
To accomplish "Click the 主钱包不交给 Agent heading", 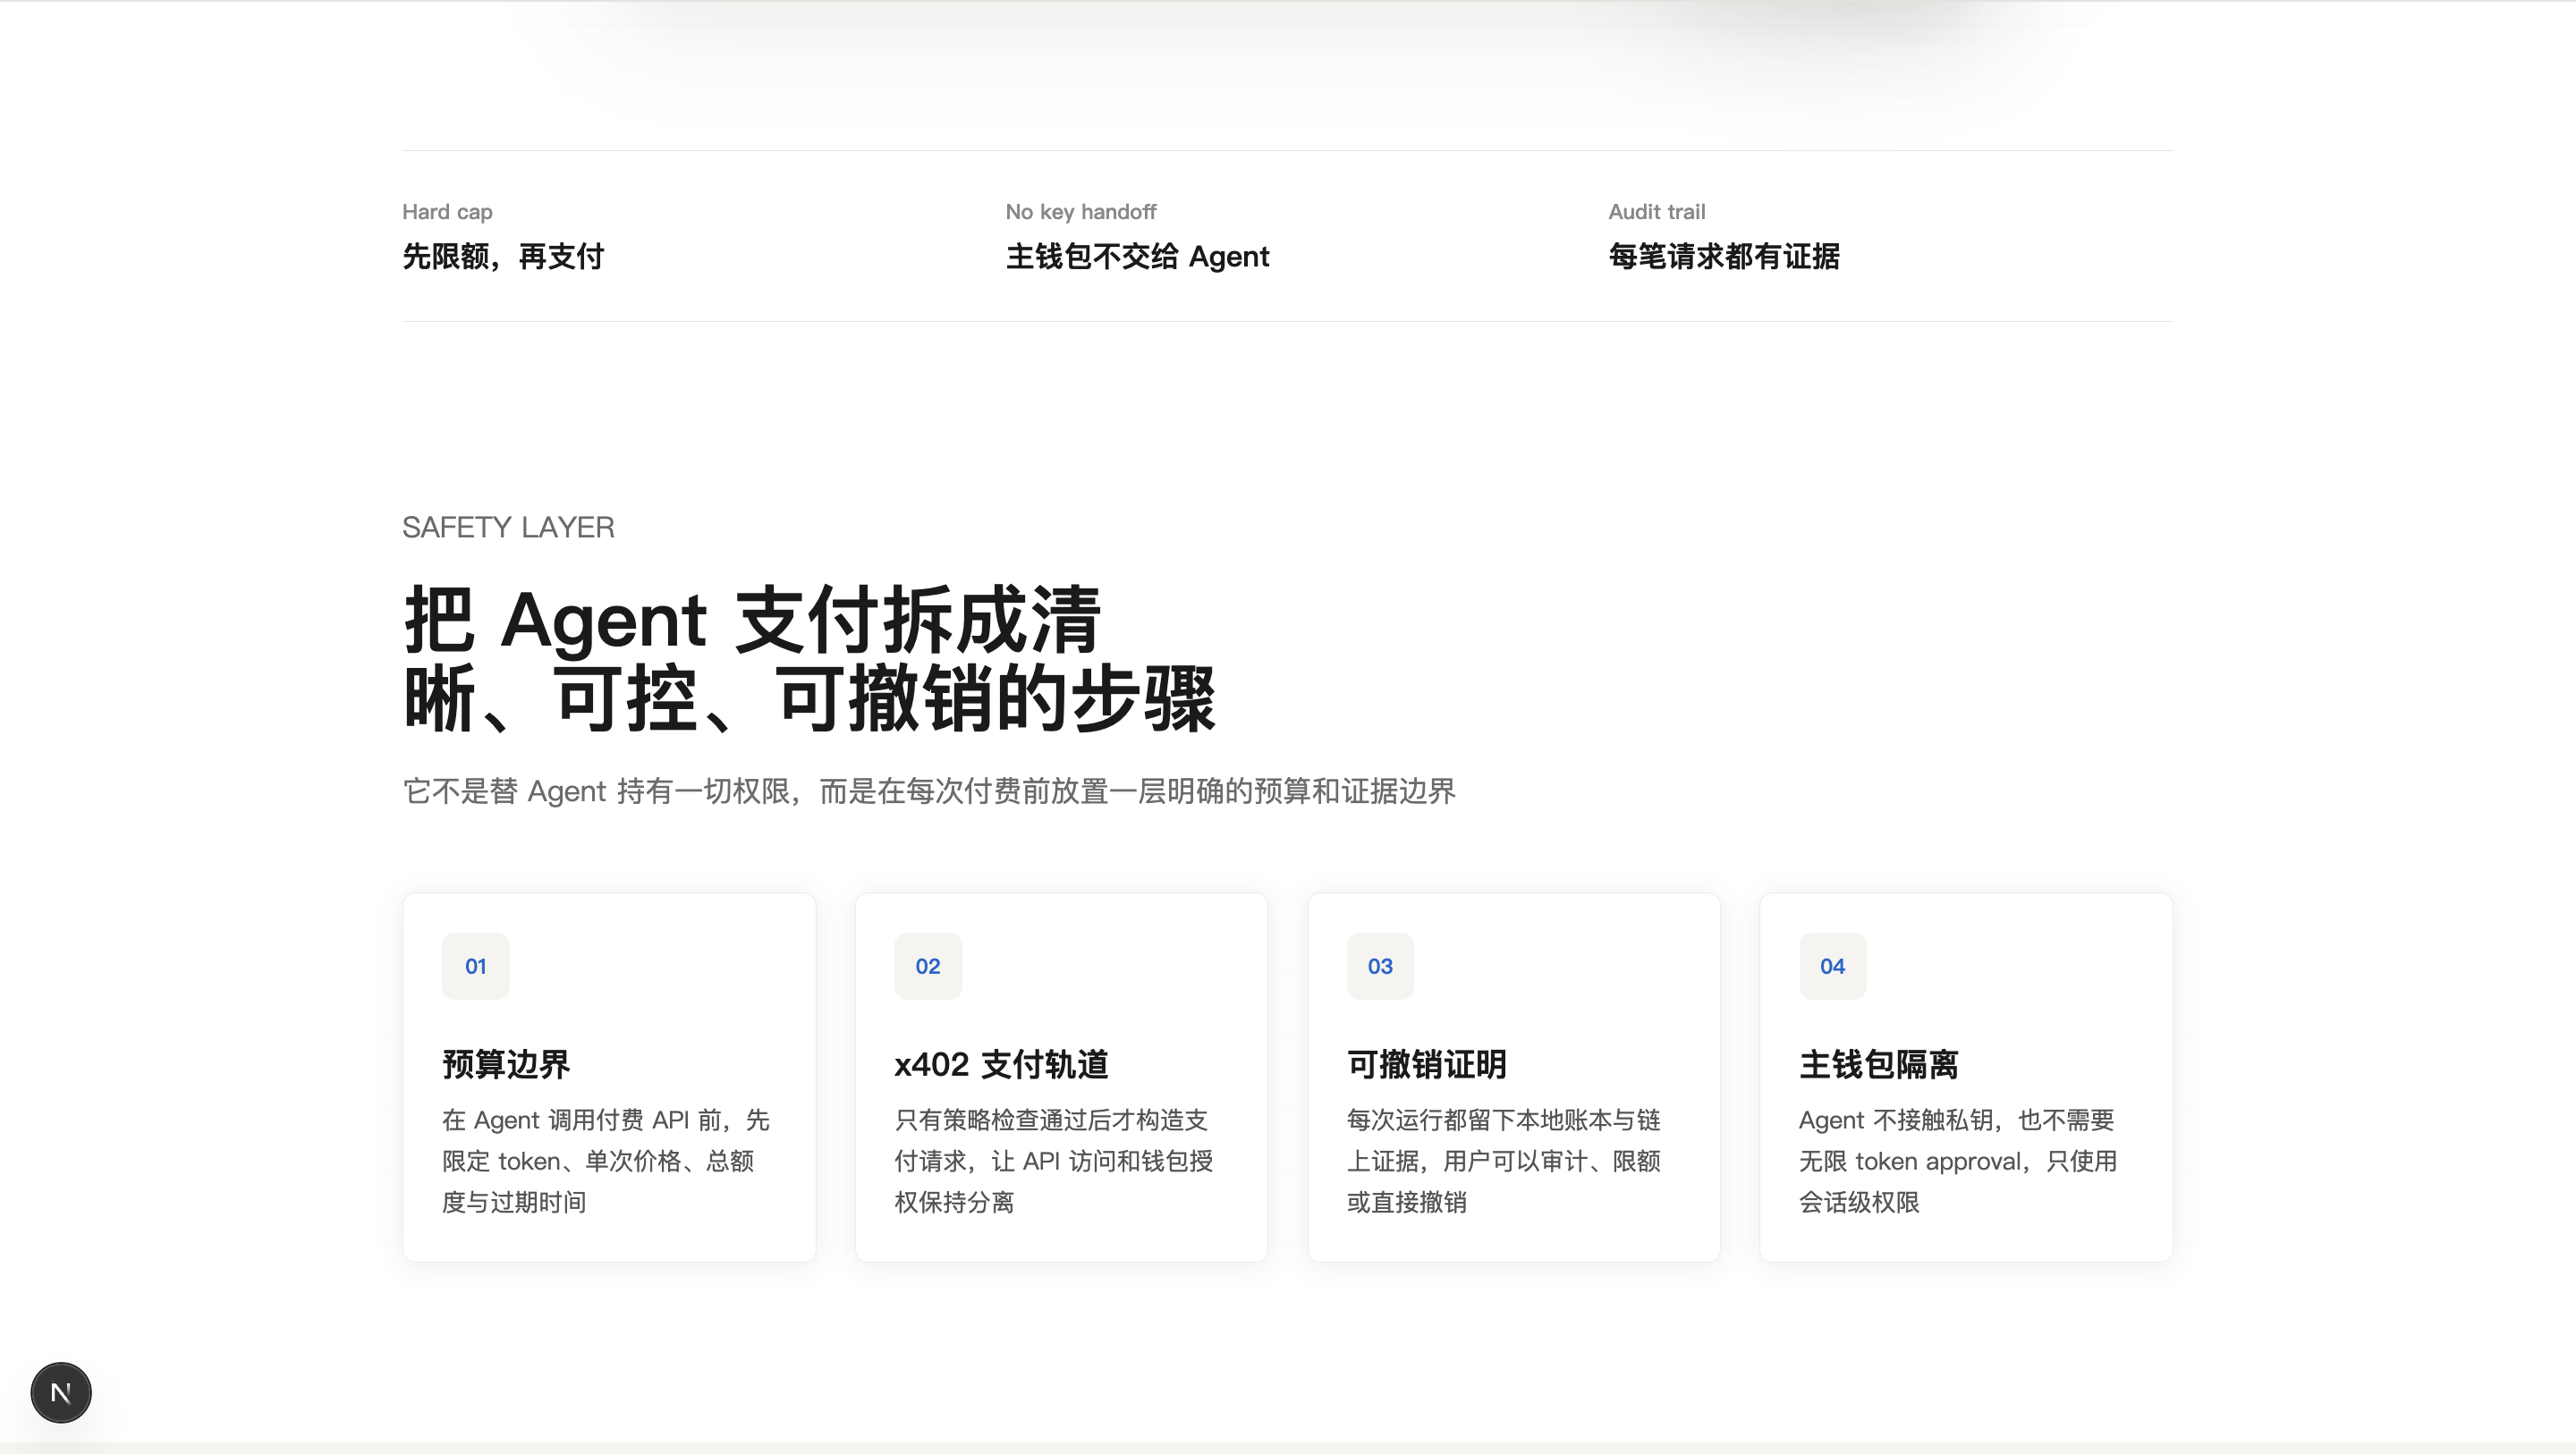I will click(x=1137, y=256).
